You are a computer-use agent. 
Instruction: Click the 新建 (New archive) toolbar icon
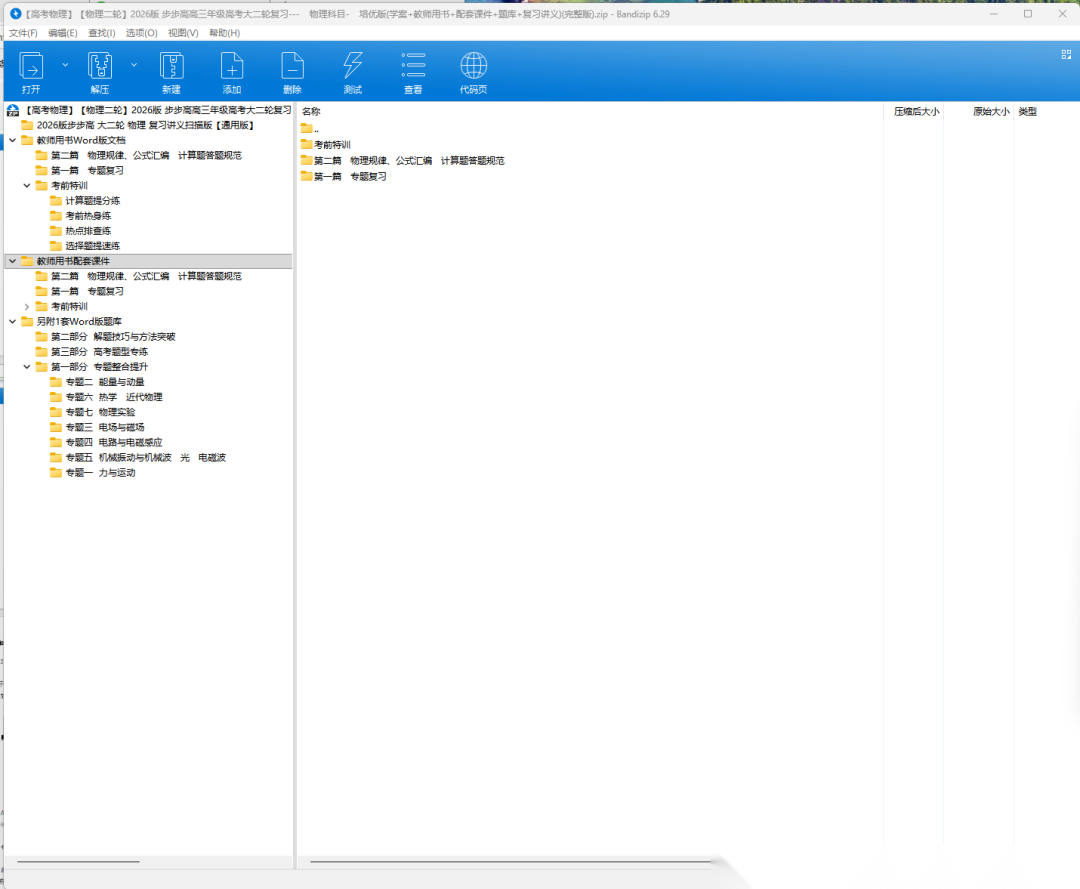(171, 67)
